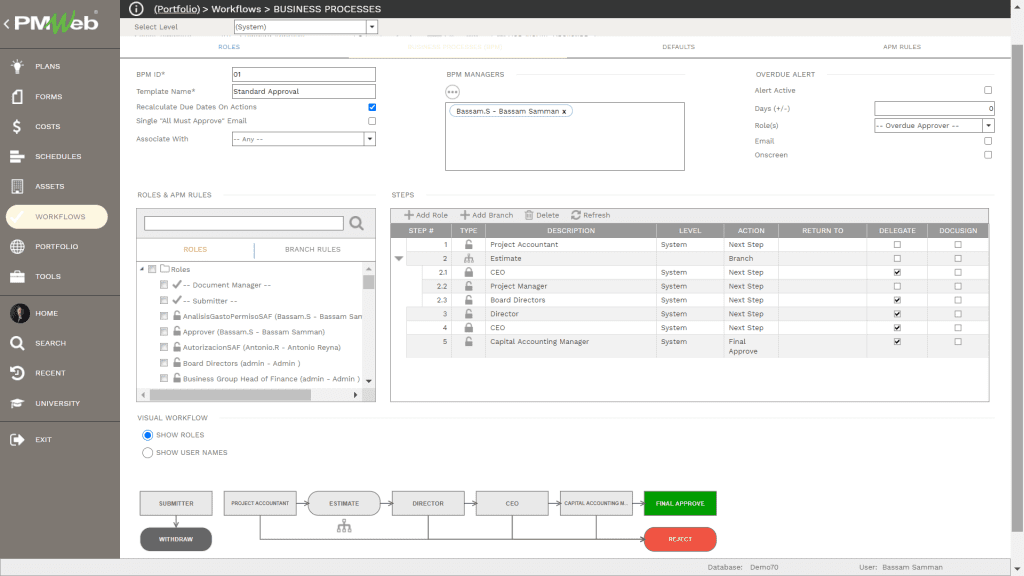Click the Withdraw workflow node
The width and height of the screenshot is (1024, 576).
[176, 539]
